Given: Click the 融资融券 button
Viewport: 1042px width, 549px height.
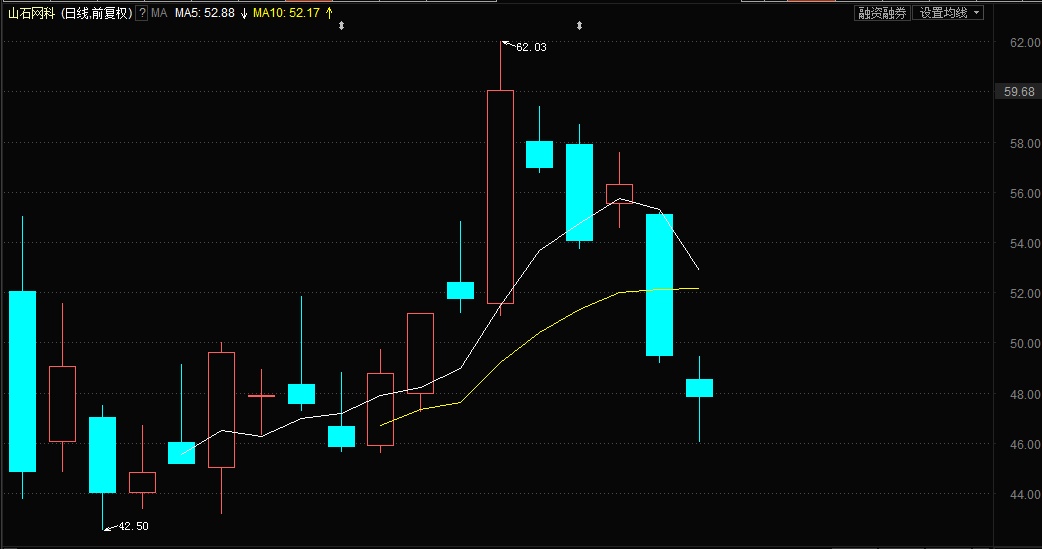Looking at the screenshot, I should click(882, 13).
